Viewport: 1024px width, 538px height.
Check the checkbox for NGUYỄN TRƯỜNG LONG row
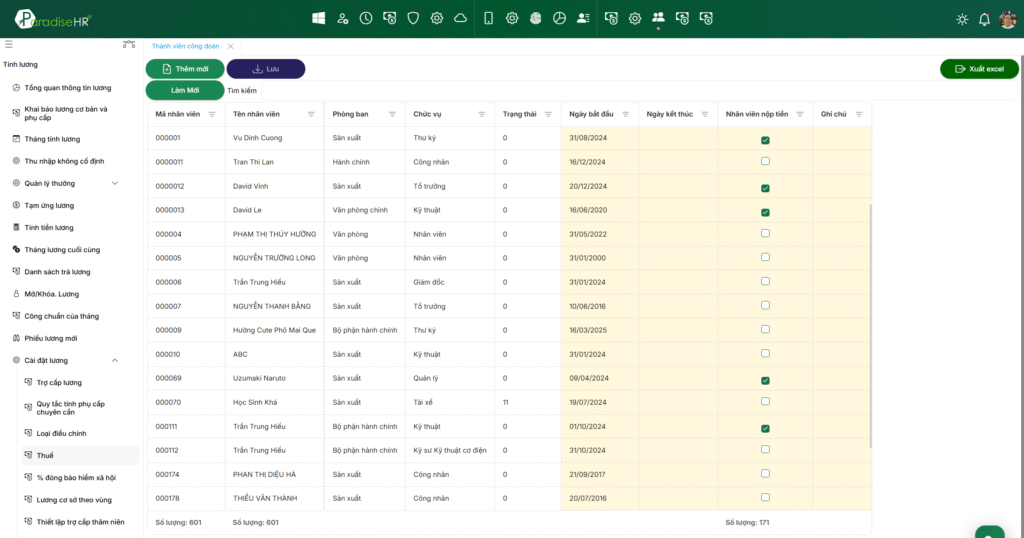pyautogui.click(x=765, y=257)
